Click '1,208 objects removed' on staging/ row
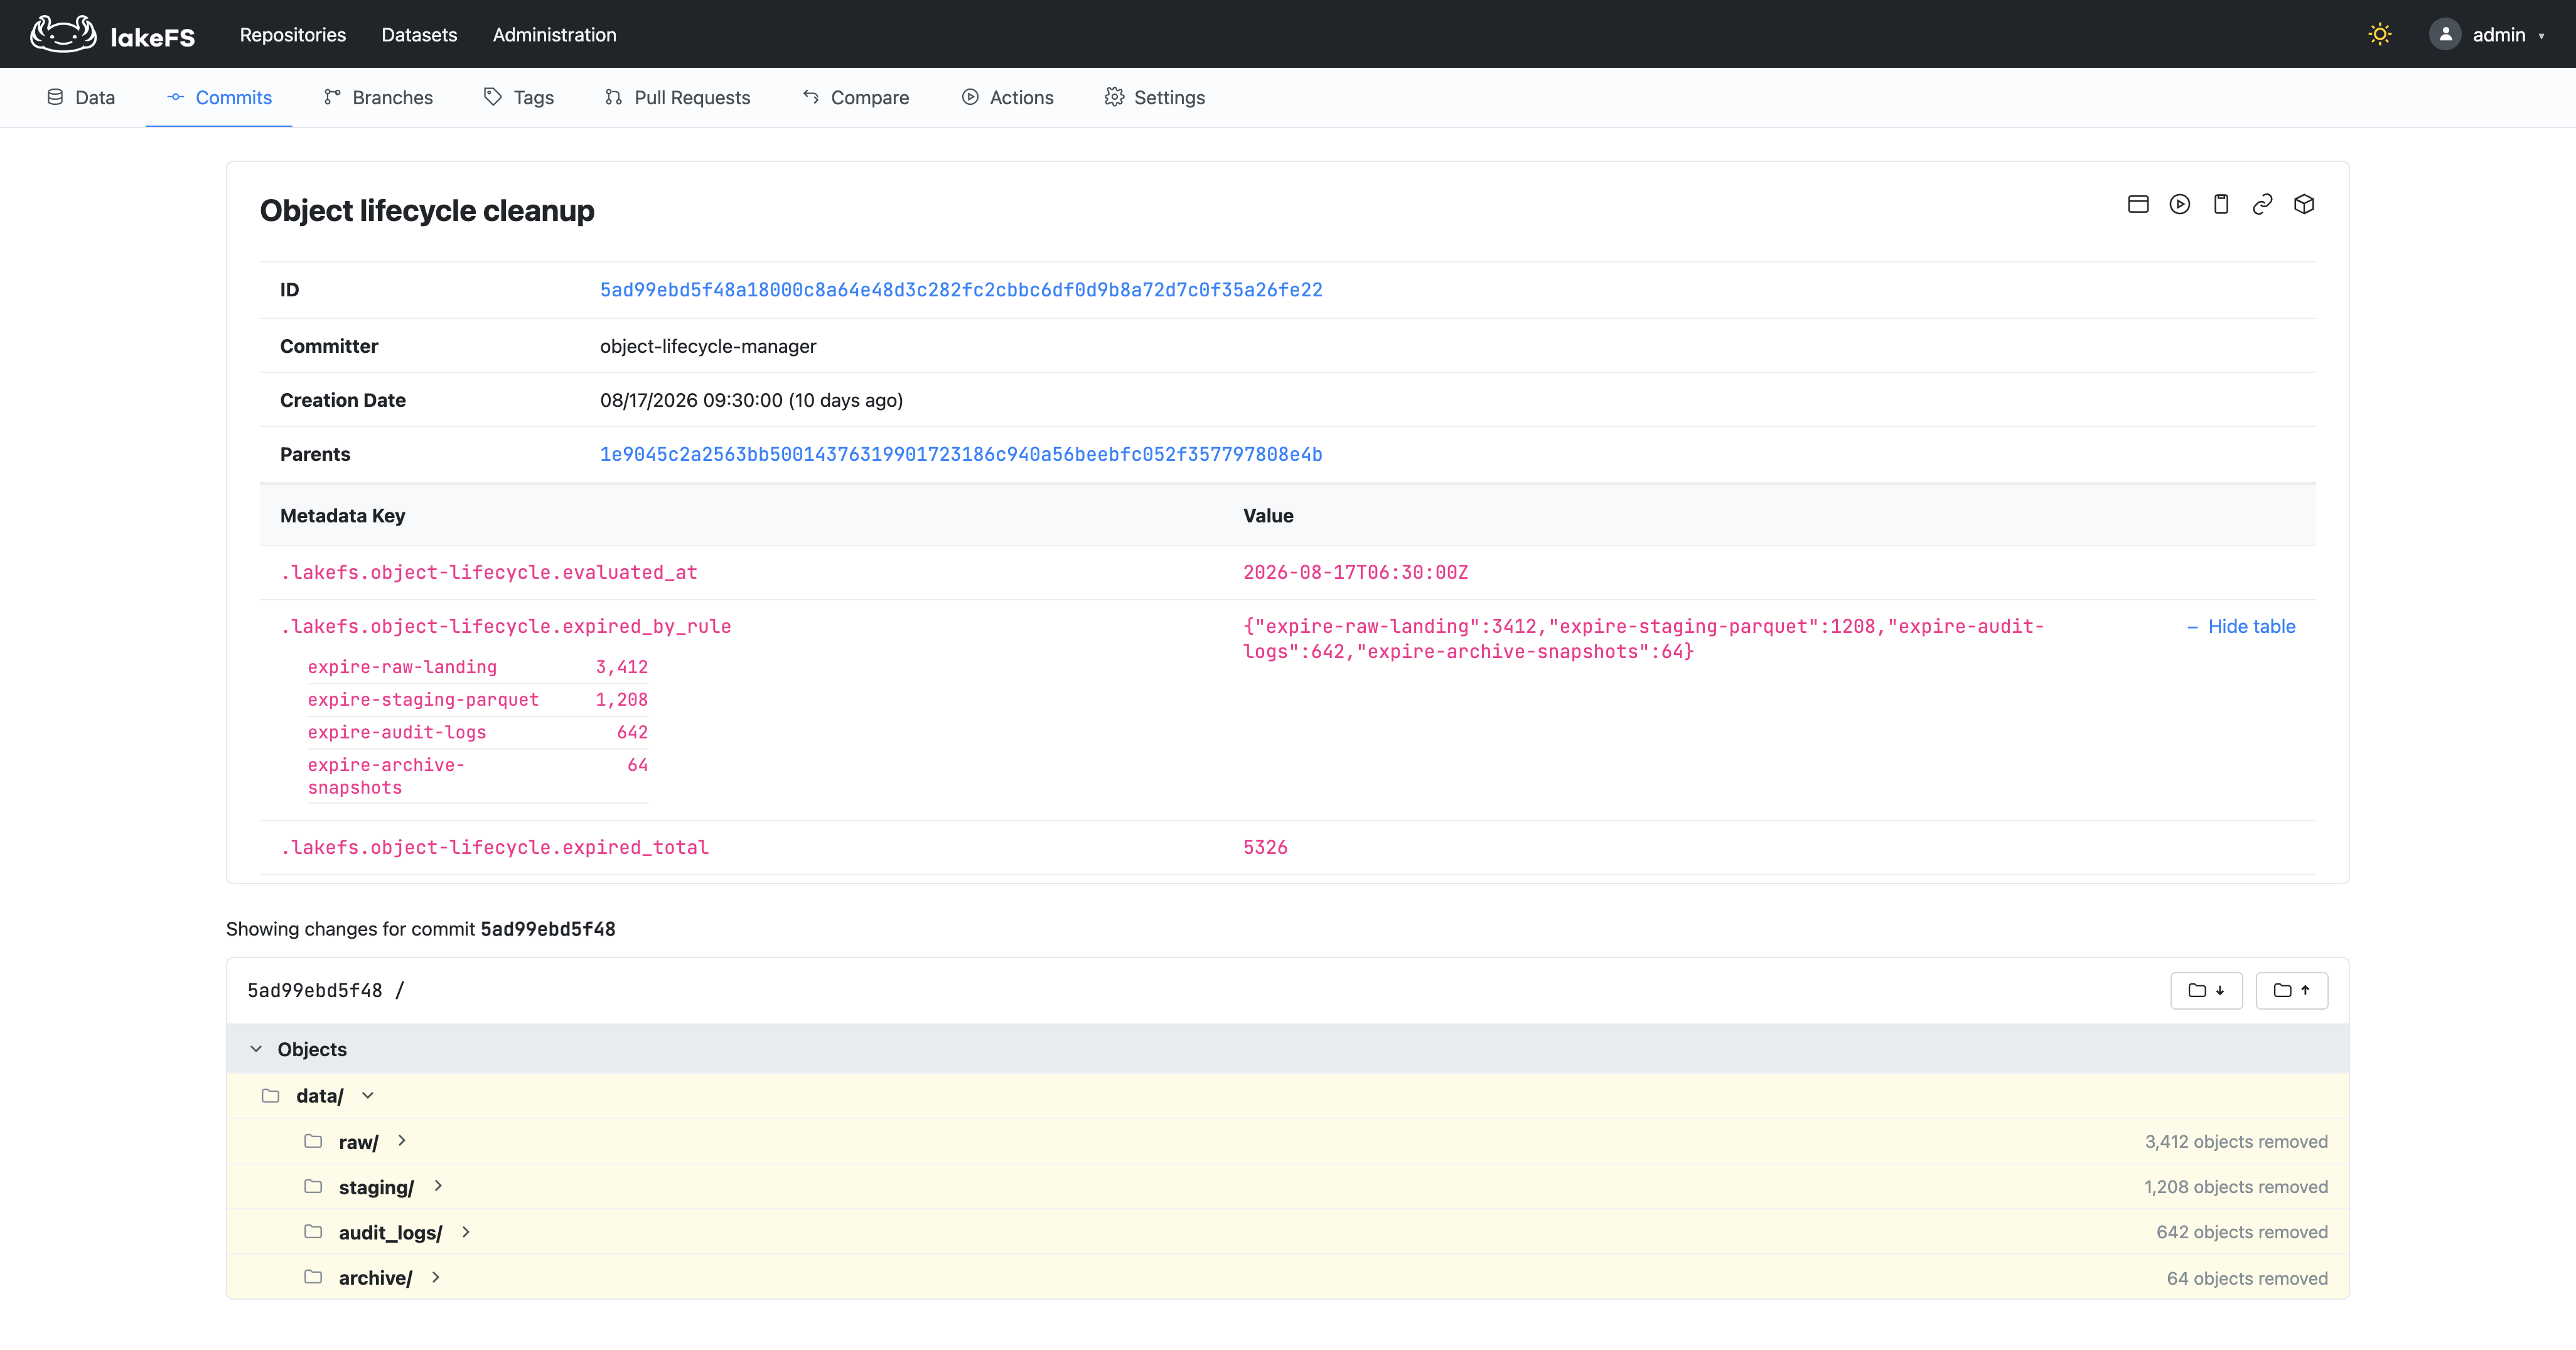The width and height of the screenshot is (2576, 1350). [x=2236, y=1187]
